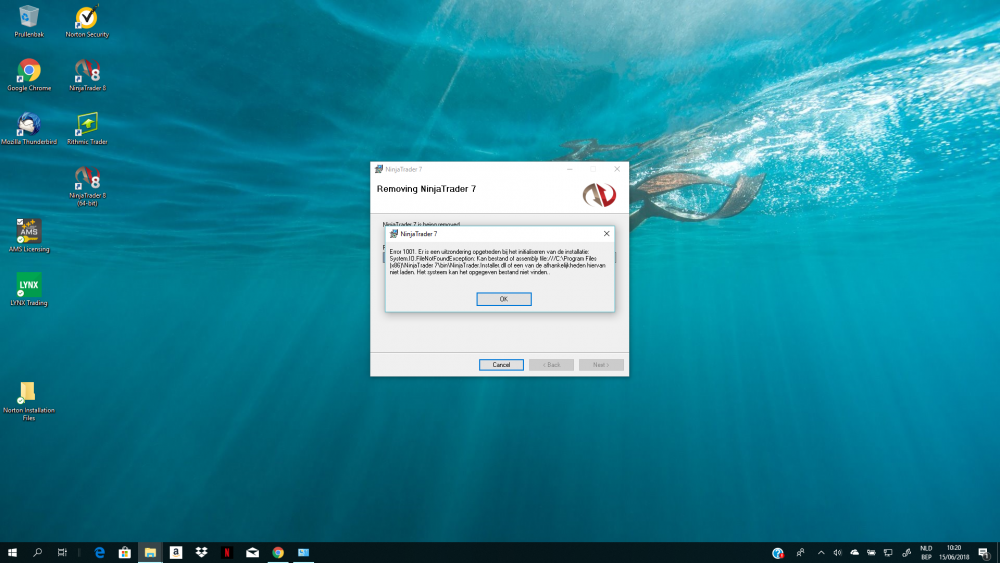Open the taskbar clock and date
Screen dimensions: 1000x563
click(x=954, y=552)
